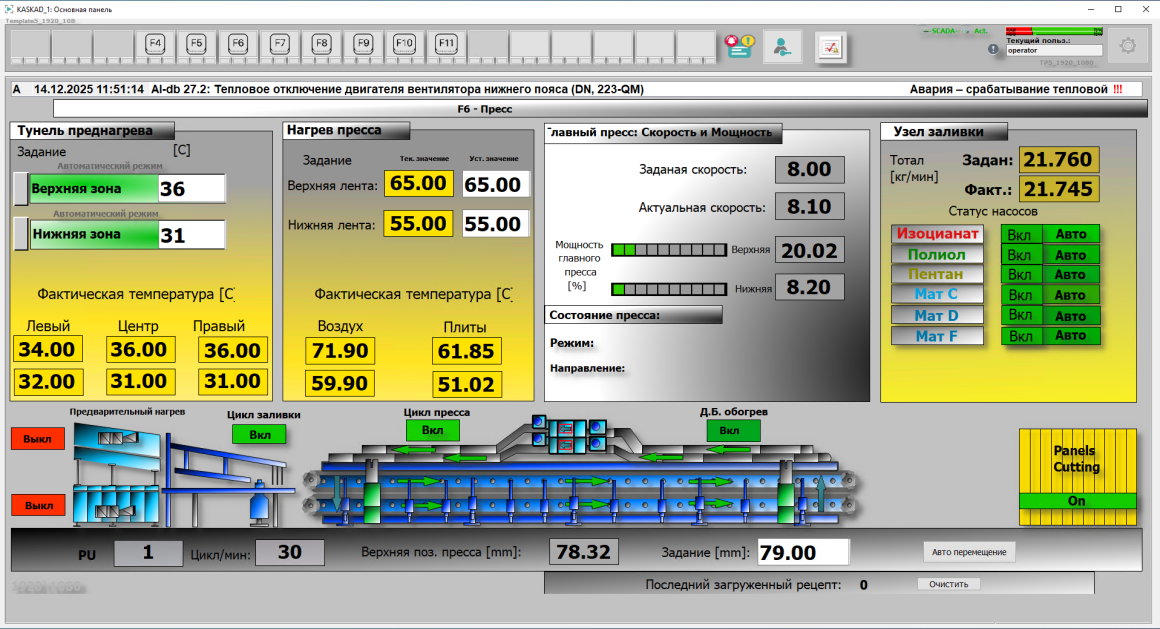Viewport: 1160px width, 629px height.
Task: Click Очистить to clear loaded recipe
Action: 948,584
